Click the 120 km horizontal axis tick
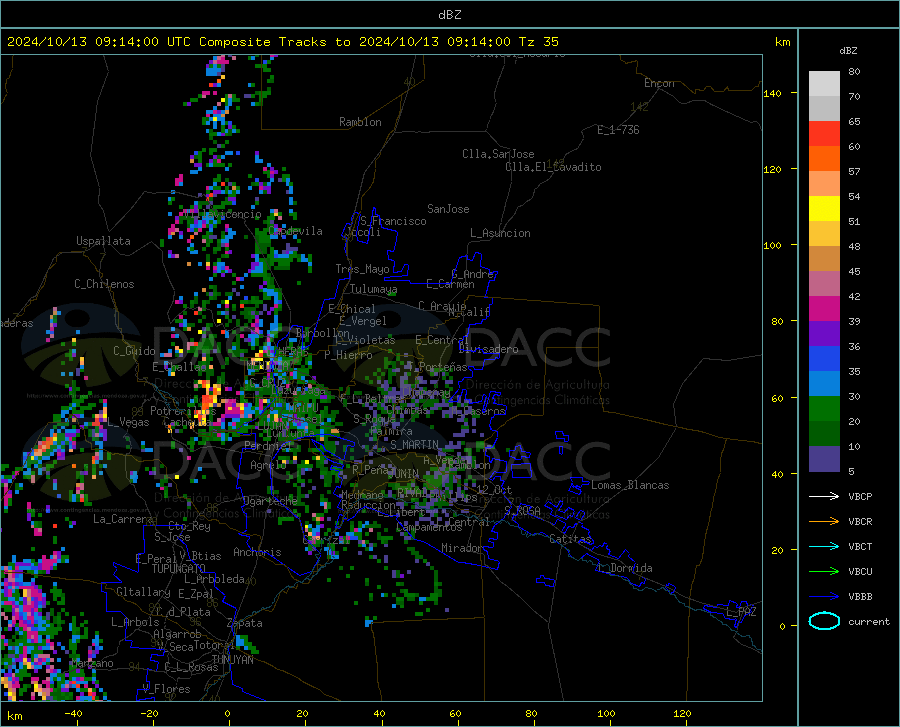The width and height of the screenshot is (900, 727). (x=682, y=714)
